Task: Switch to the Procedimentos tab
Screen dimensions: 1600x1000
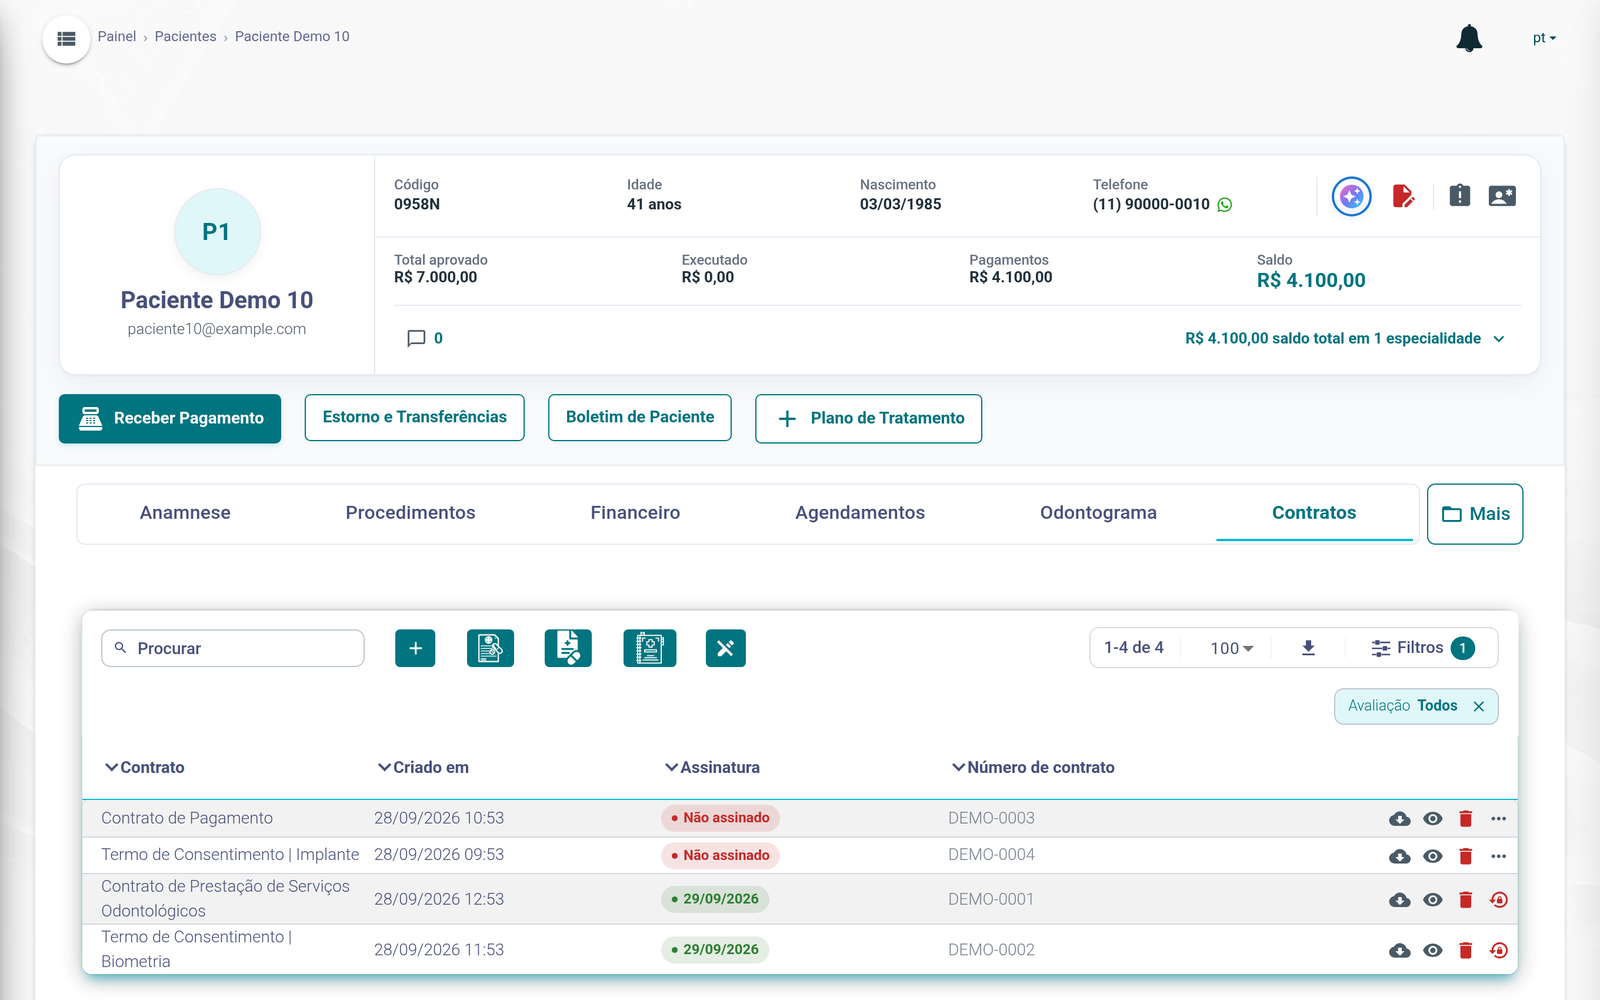Action: [x=410, y=513]
